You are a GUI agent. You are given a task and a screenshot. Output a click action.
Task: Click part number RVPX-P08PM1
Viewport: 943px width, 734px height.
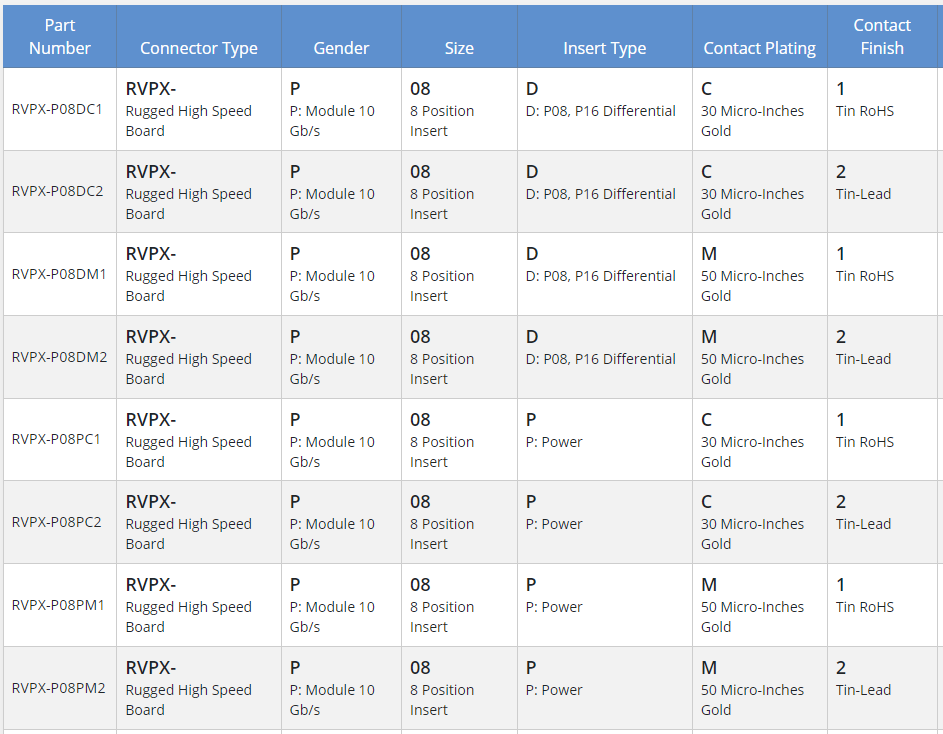[x=58, y=605]
